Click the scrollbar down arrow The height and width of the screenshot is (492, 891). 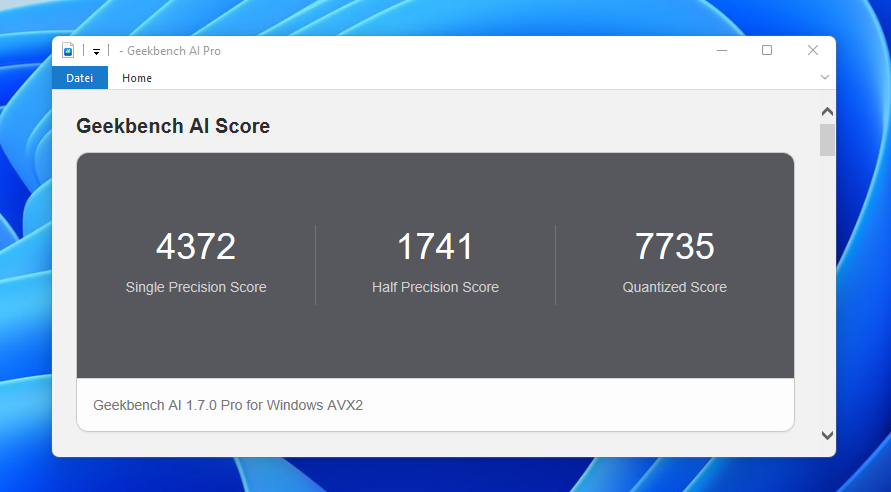827,435
